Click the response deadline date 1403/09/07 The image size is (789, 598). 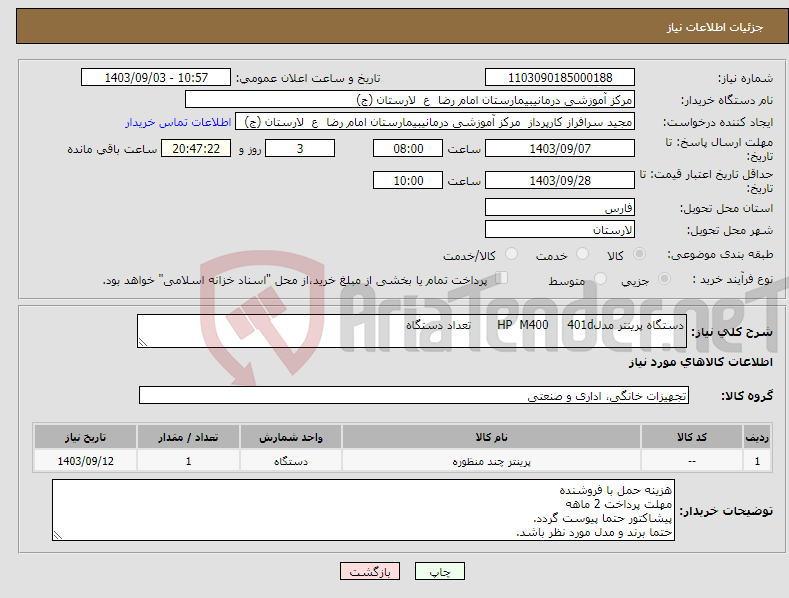pyautogui.click(x=560, y=148)
